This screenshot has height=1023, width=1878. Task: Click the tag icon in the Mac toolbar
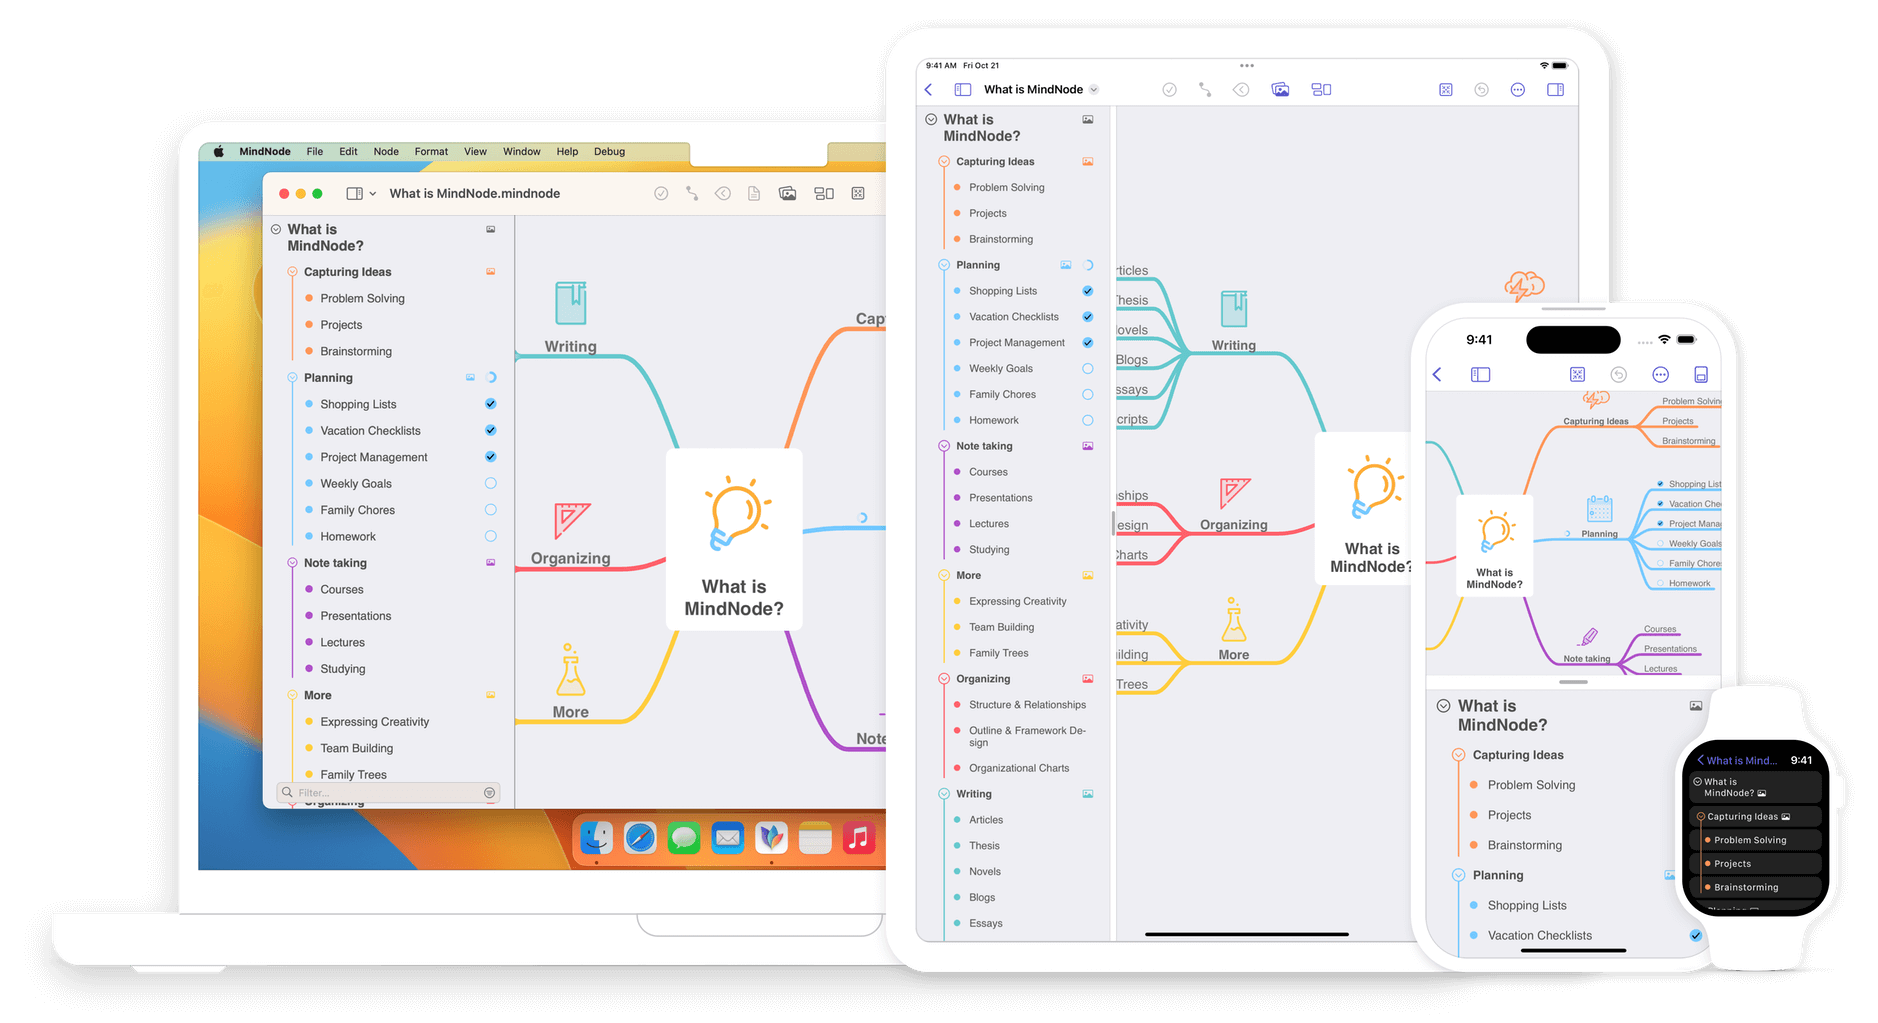tap(723, 193)
